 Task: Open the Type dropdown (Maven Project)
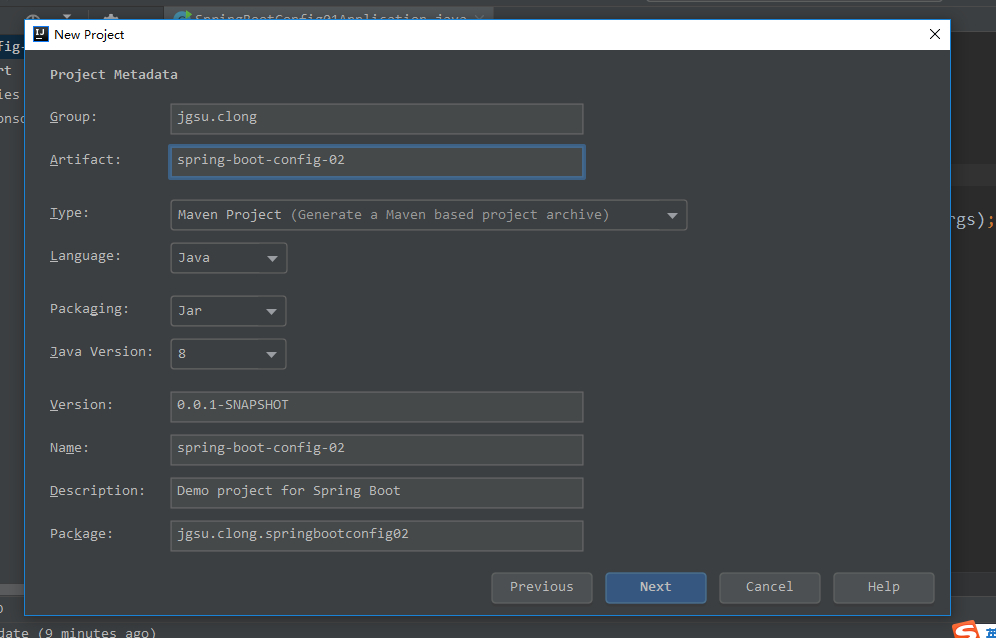(x=429, y=215)
